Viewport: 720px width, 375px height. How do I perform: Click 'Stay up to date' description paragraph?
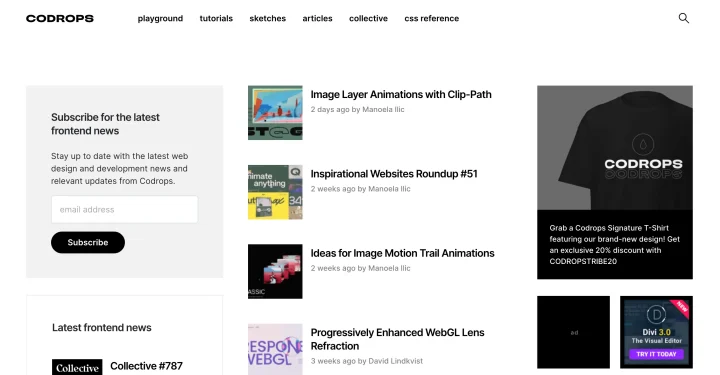click(x=119, y=168)
